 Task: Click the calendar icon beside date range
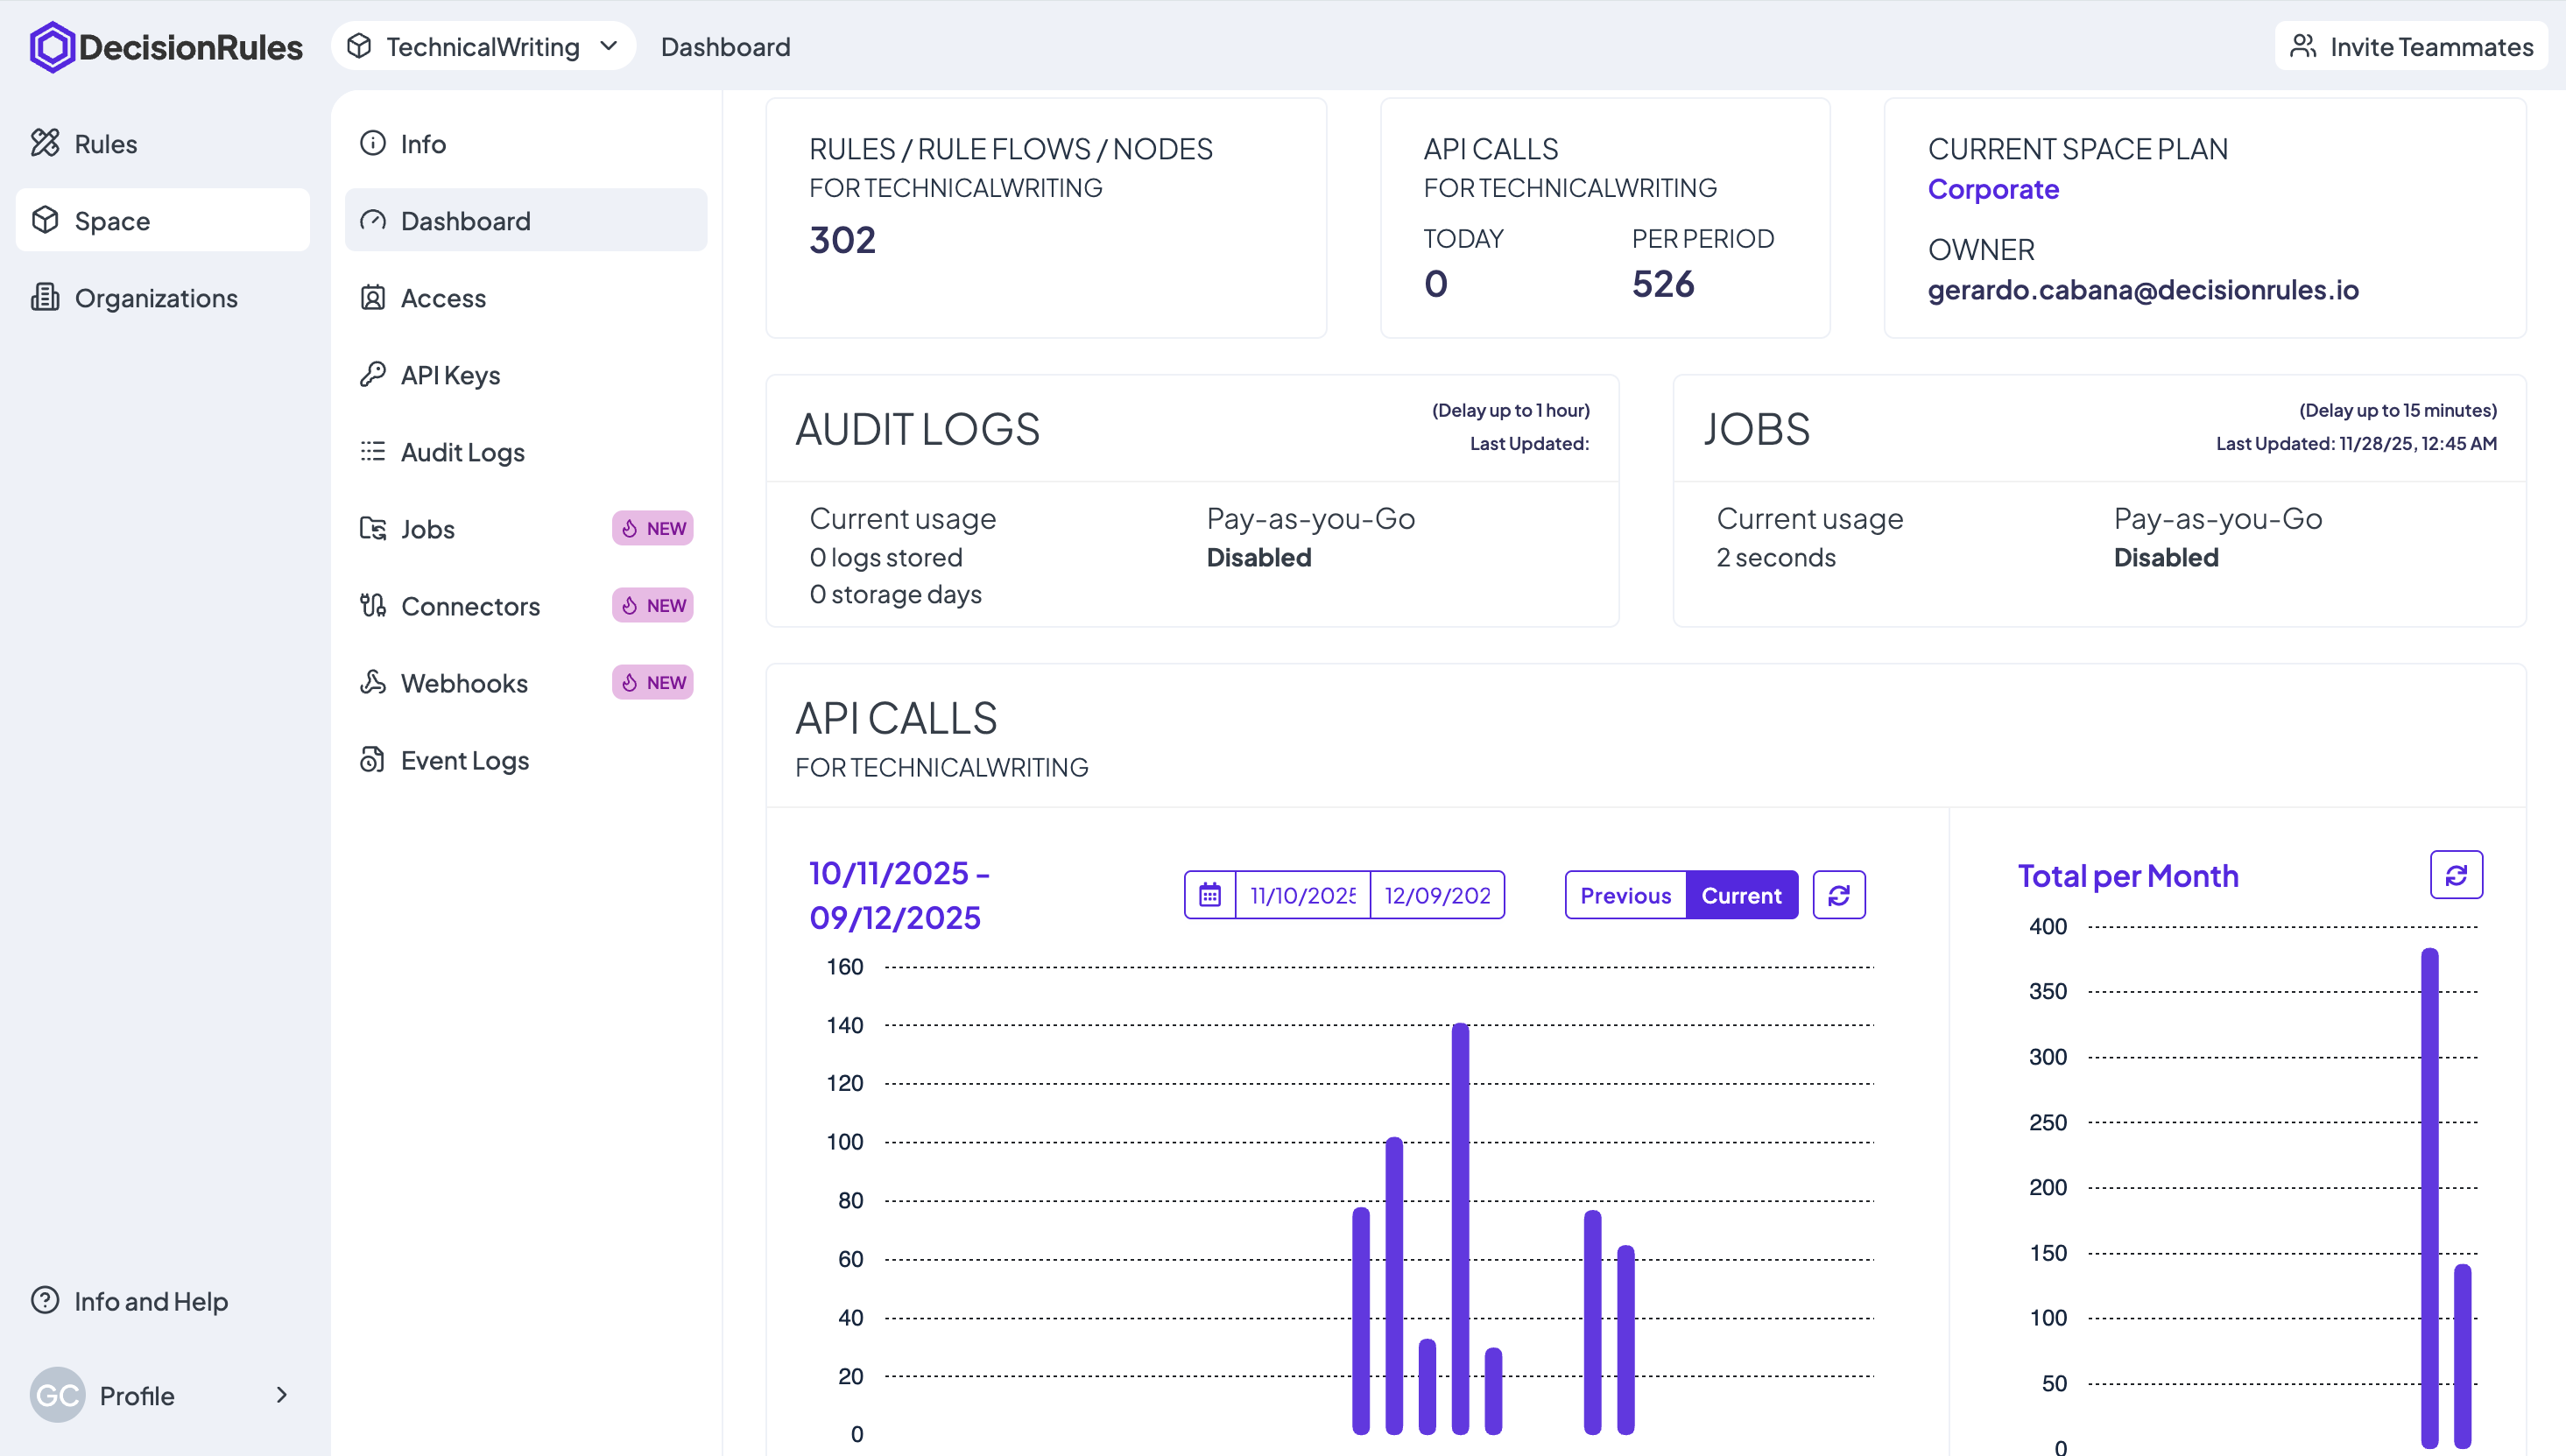pyautogui.click(x=1209, y=895)
